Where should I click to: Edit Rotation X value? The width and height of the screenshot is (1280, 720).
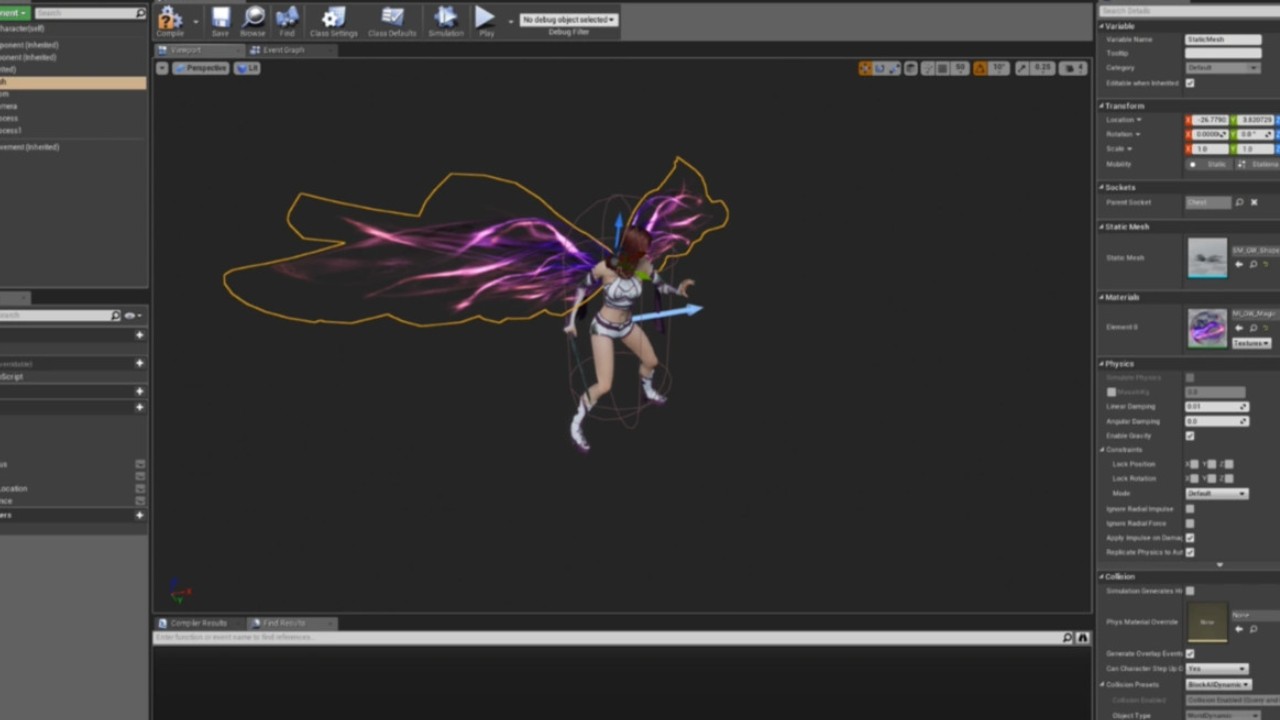tap(1209, 134)
